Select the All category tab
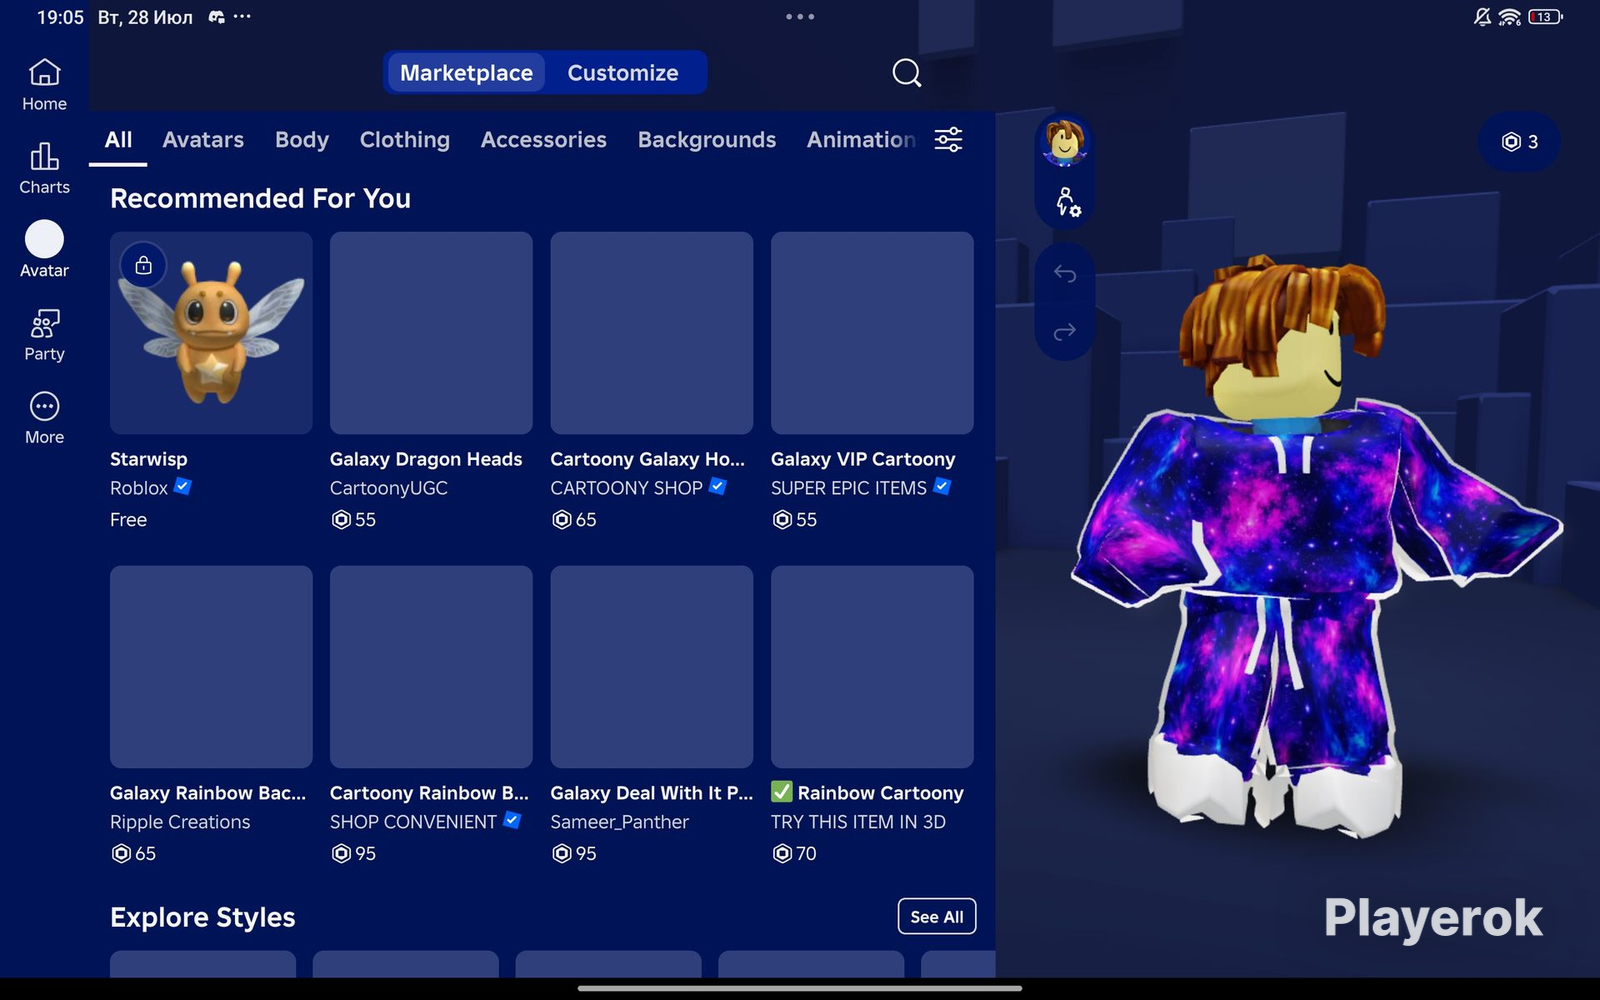The image size is (1600, 1000). click(x=118, y=140)
